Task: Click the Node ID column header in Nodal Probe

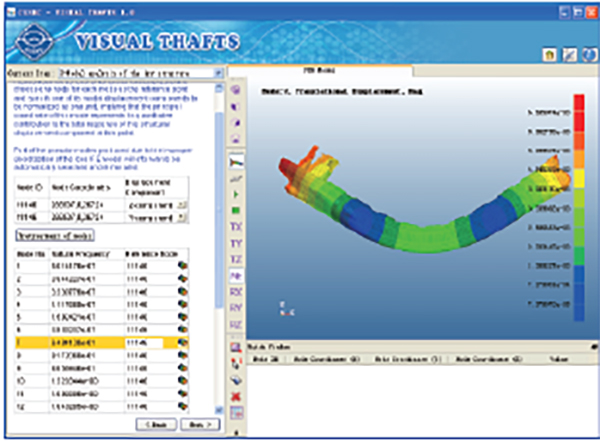Action: click(x=266, y=359)
